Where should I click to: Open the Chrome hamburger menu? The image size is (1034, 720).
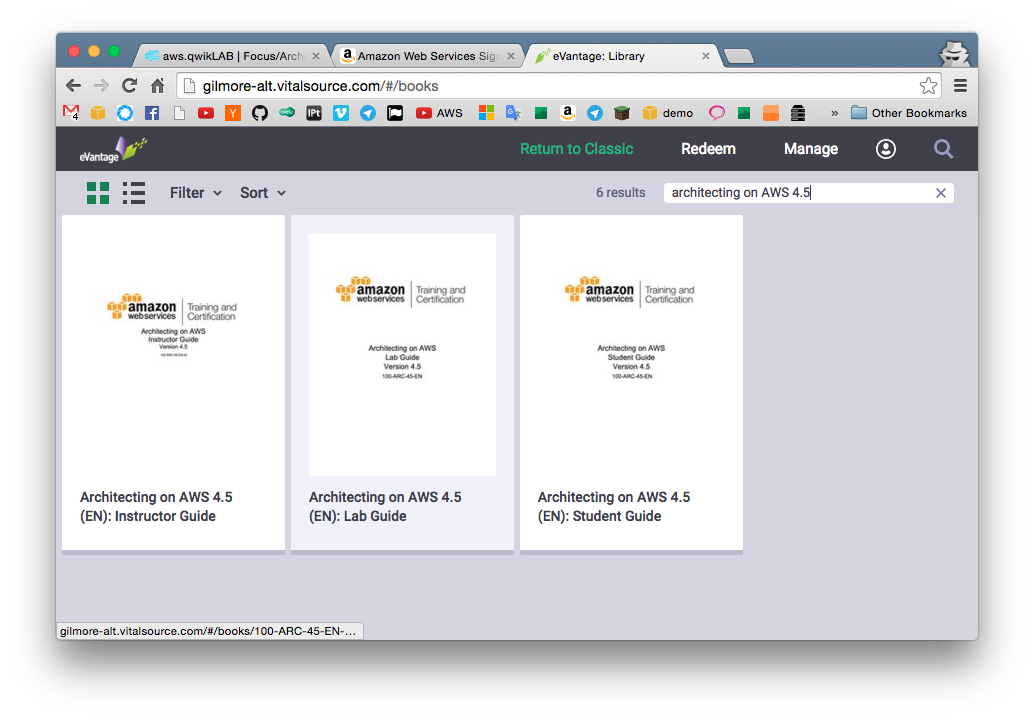[960, 86]
